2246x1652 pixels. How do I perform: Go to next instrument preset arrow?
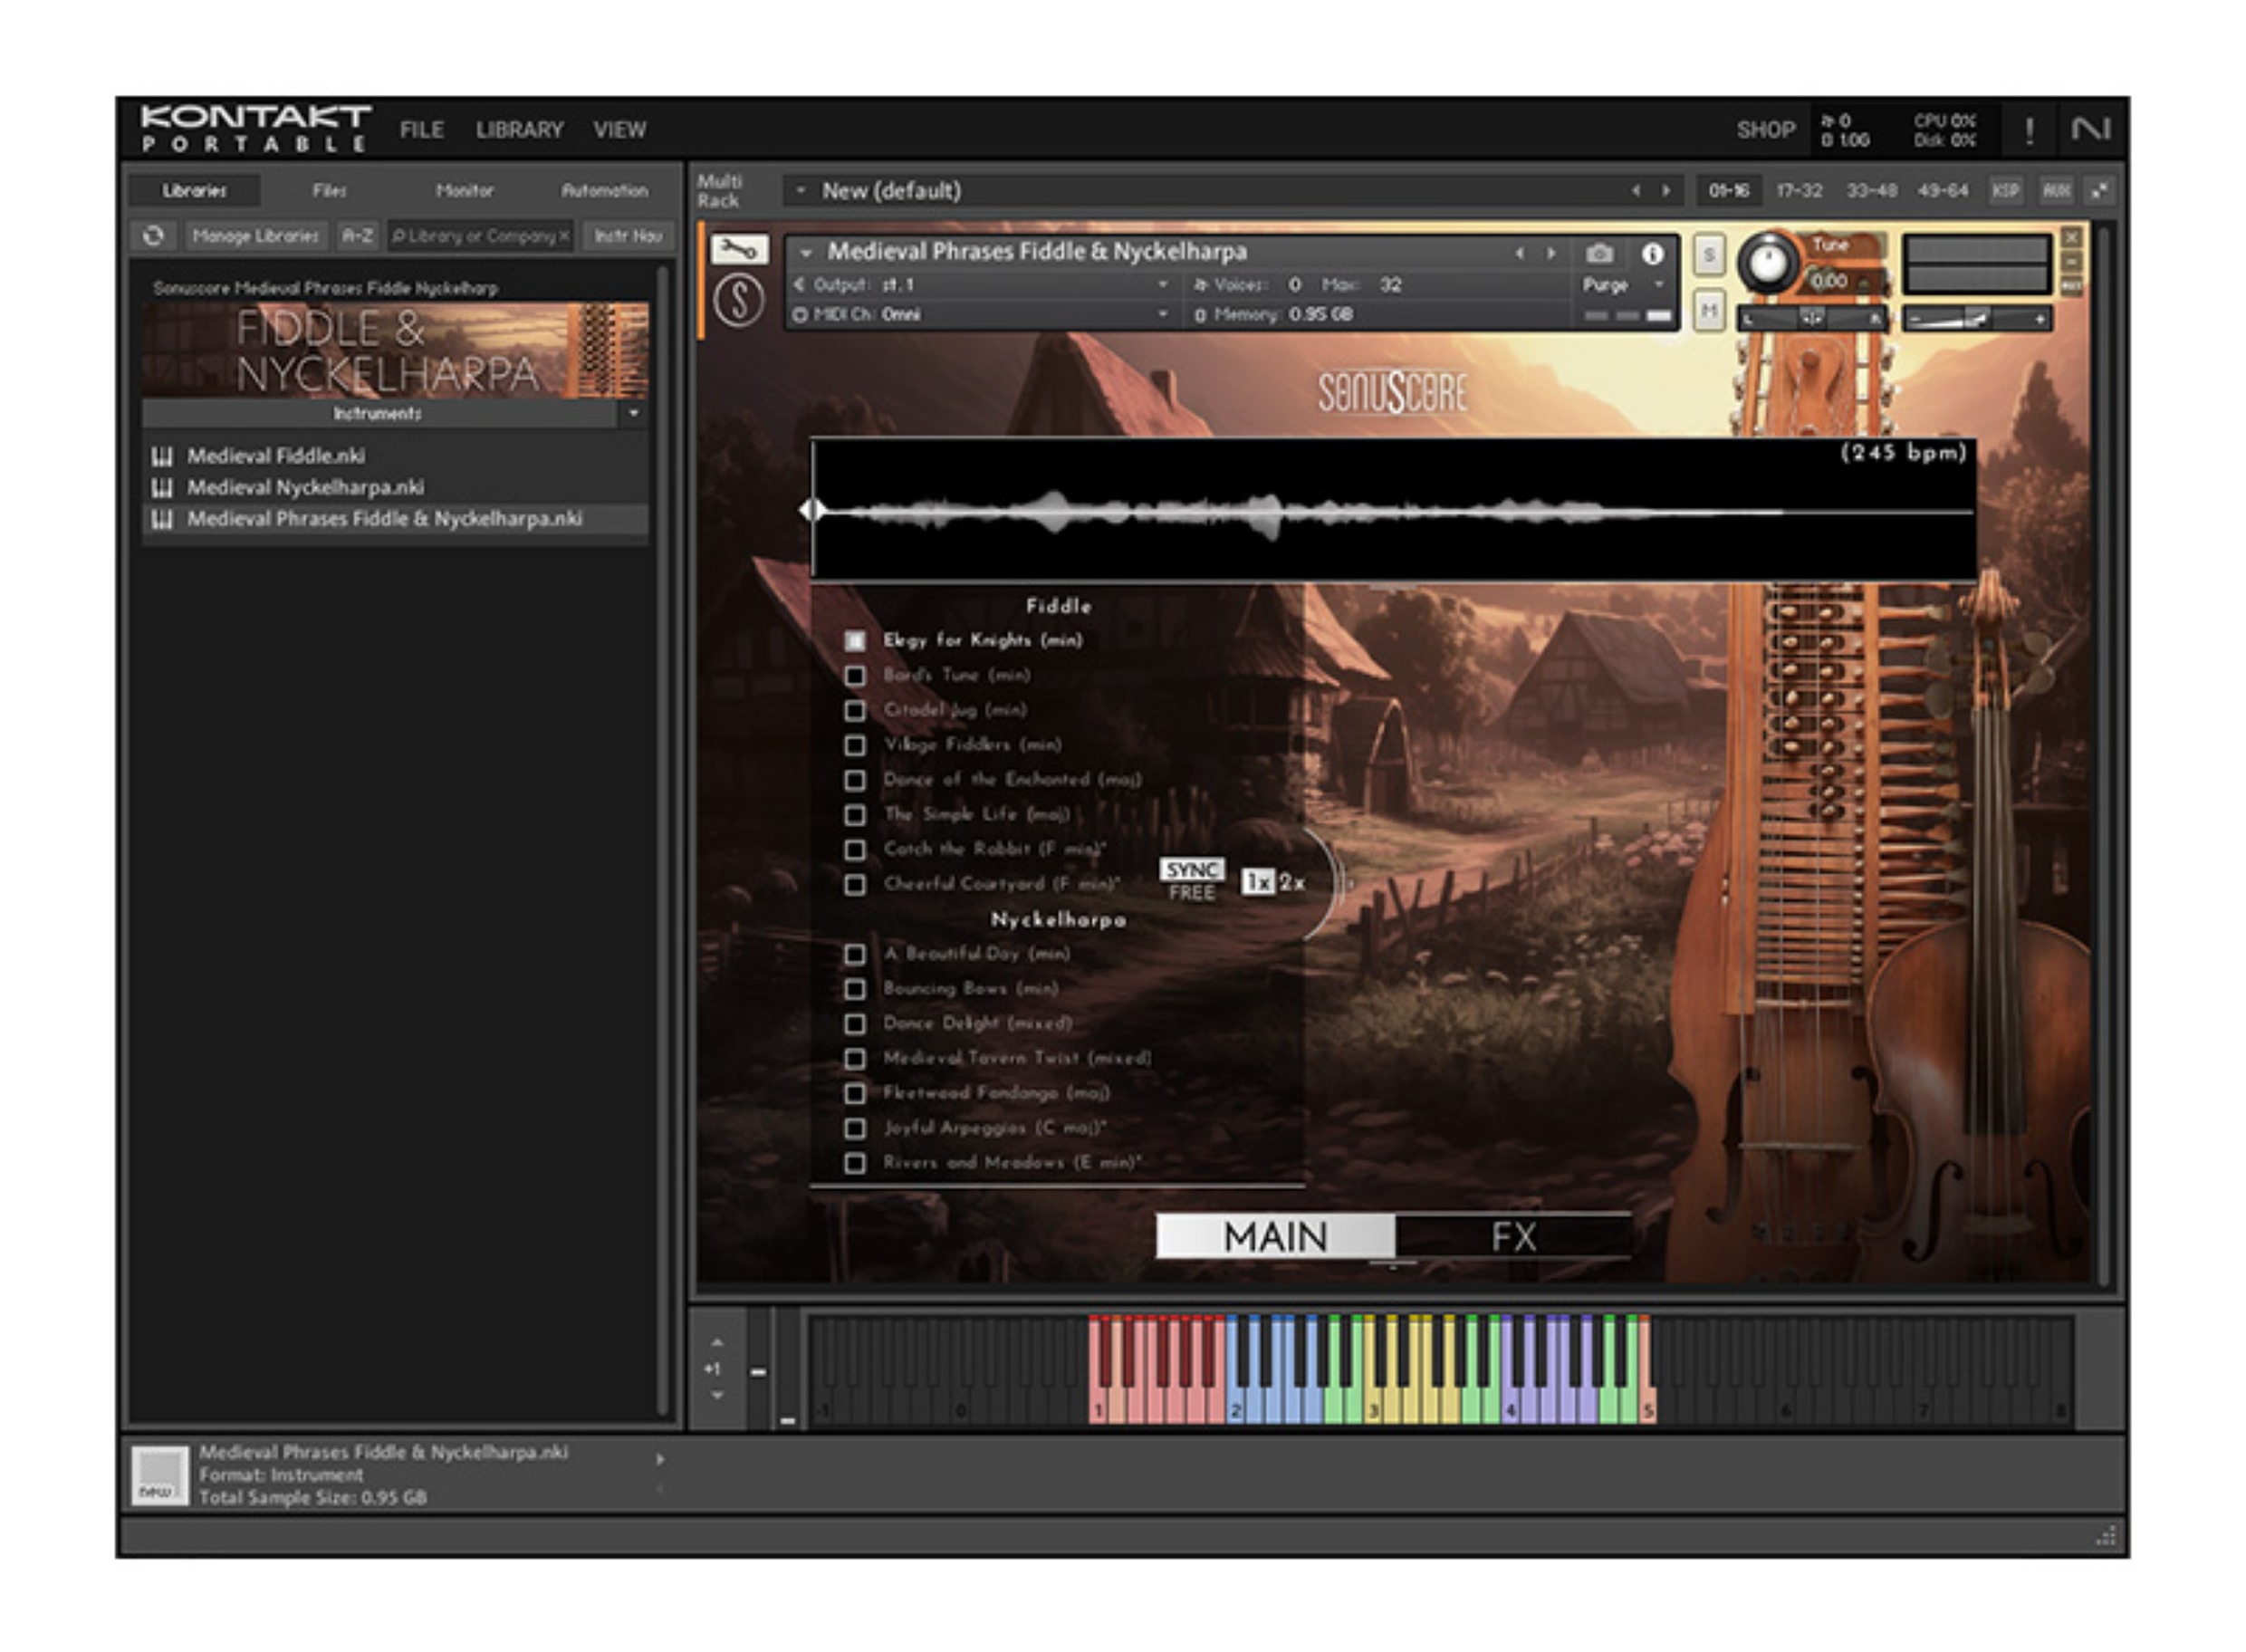(1551, 253)
